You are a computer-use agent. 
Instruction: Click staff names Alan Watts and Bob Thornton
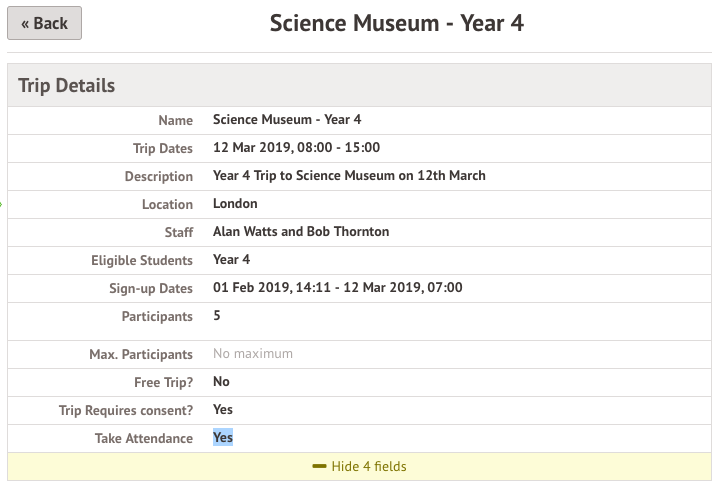pos(301,232)
